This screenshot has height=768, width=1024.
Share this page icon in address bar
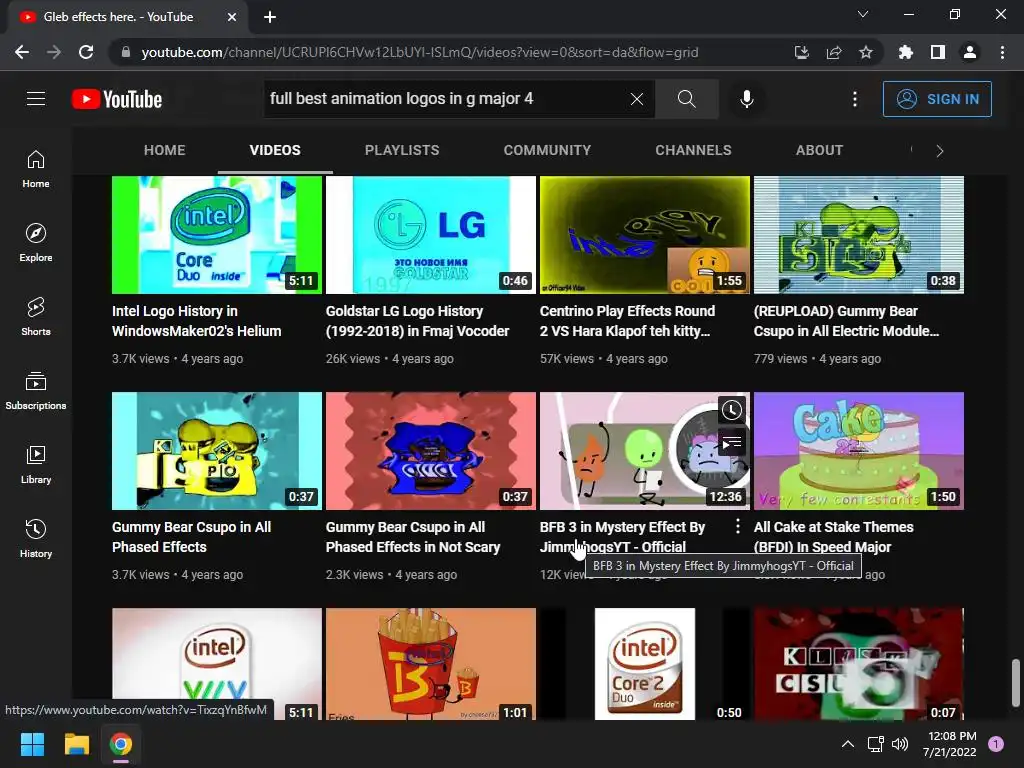[834, 52]
